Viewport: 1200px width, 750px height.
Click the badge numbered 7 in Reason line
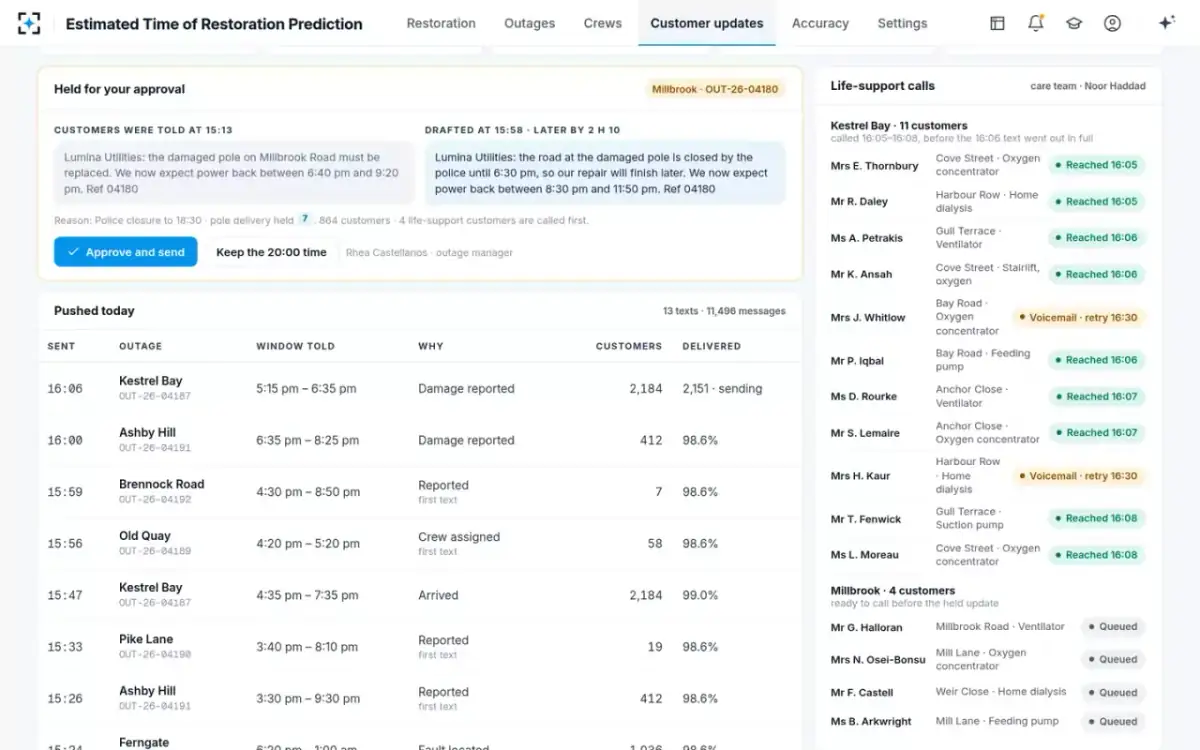tap(305, 219)
